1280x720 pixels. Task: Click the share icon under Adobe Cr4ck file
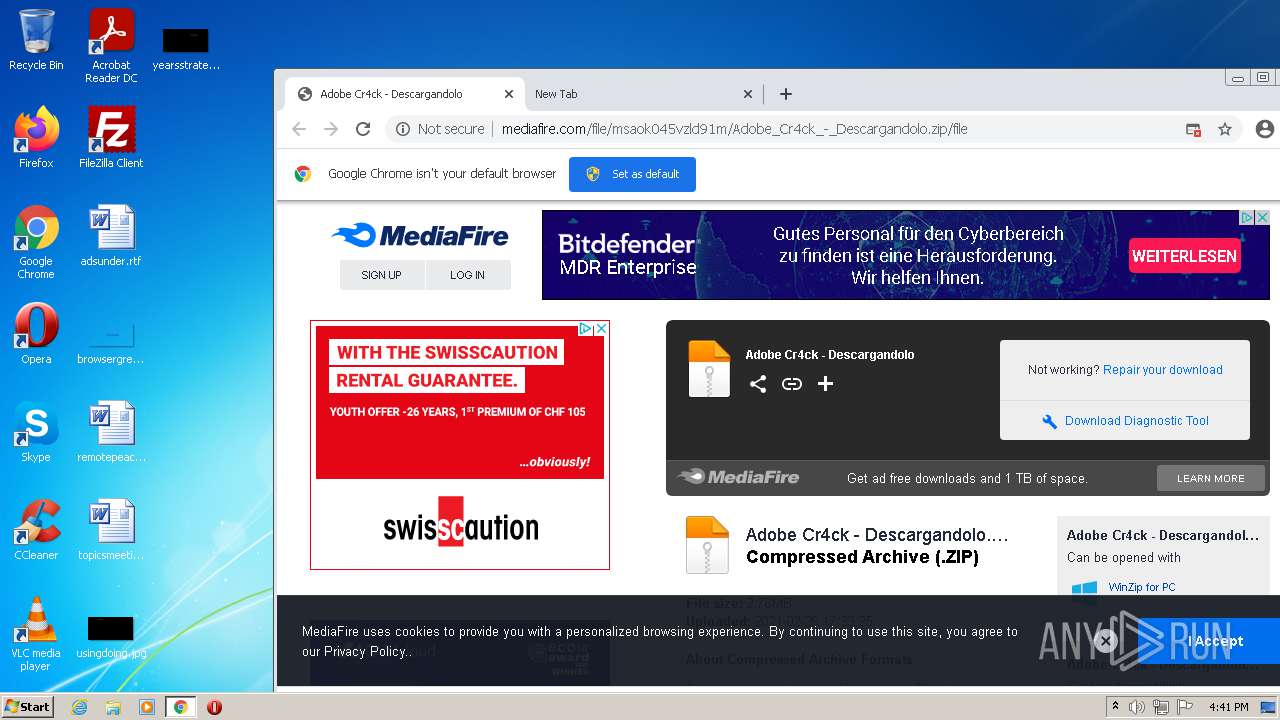pos(758,384)
